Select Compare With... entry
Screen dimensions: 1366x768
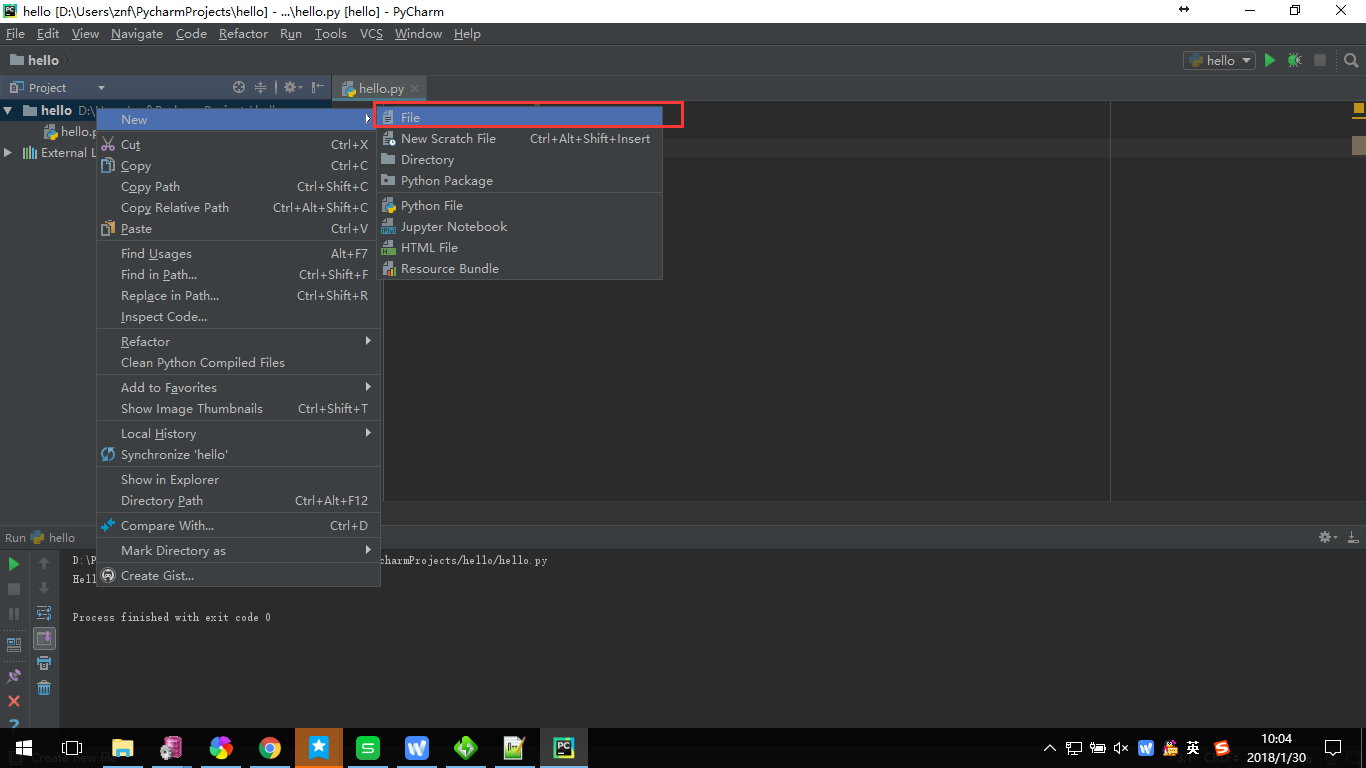tap(238, 526)
